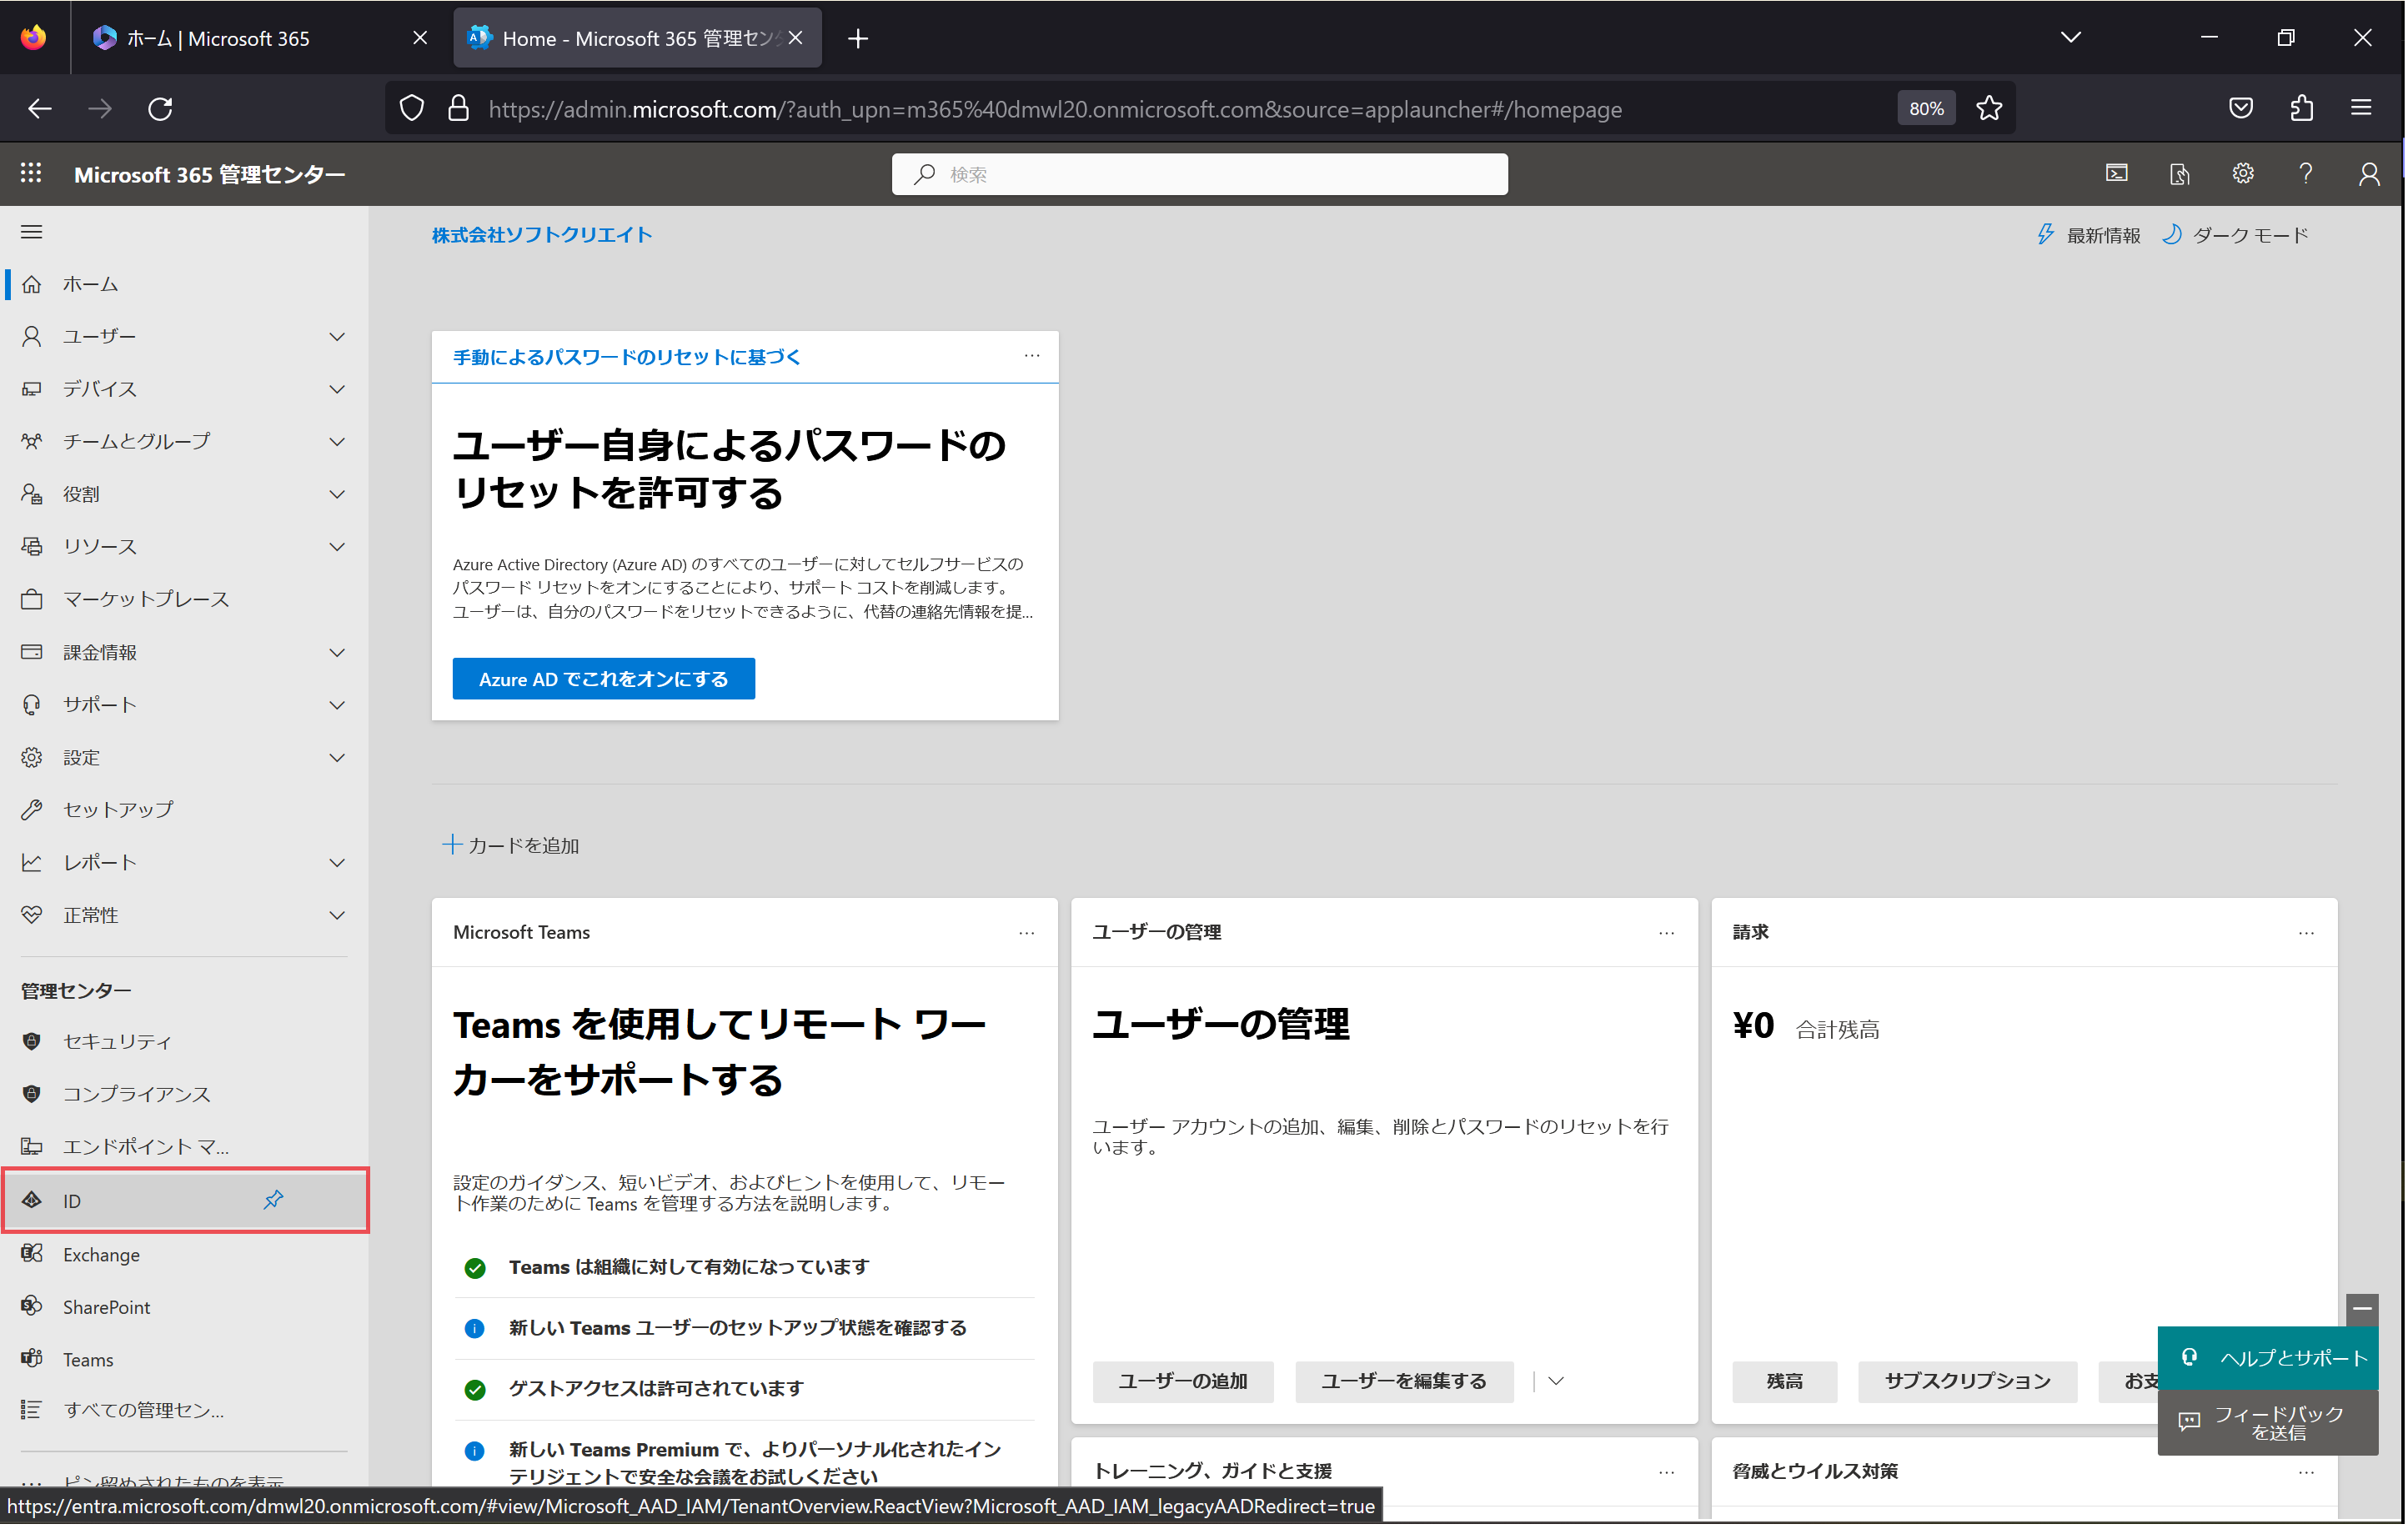Screen dimensions: 2408x1529
Task: Open more options on Microsoft Teams card
Action: click(1027, 934)
